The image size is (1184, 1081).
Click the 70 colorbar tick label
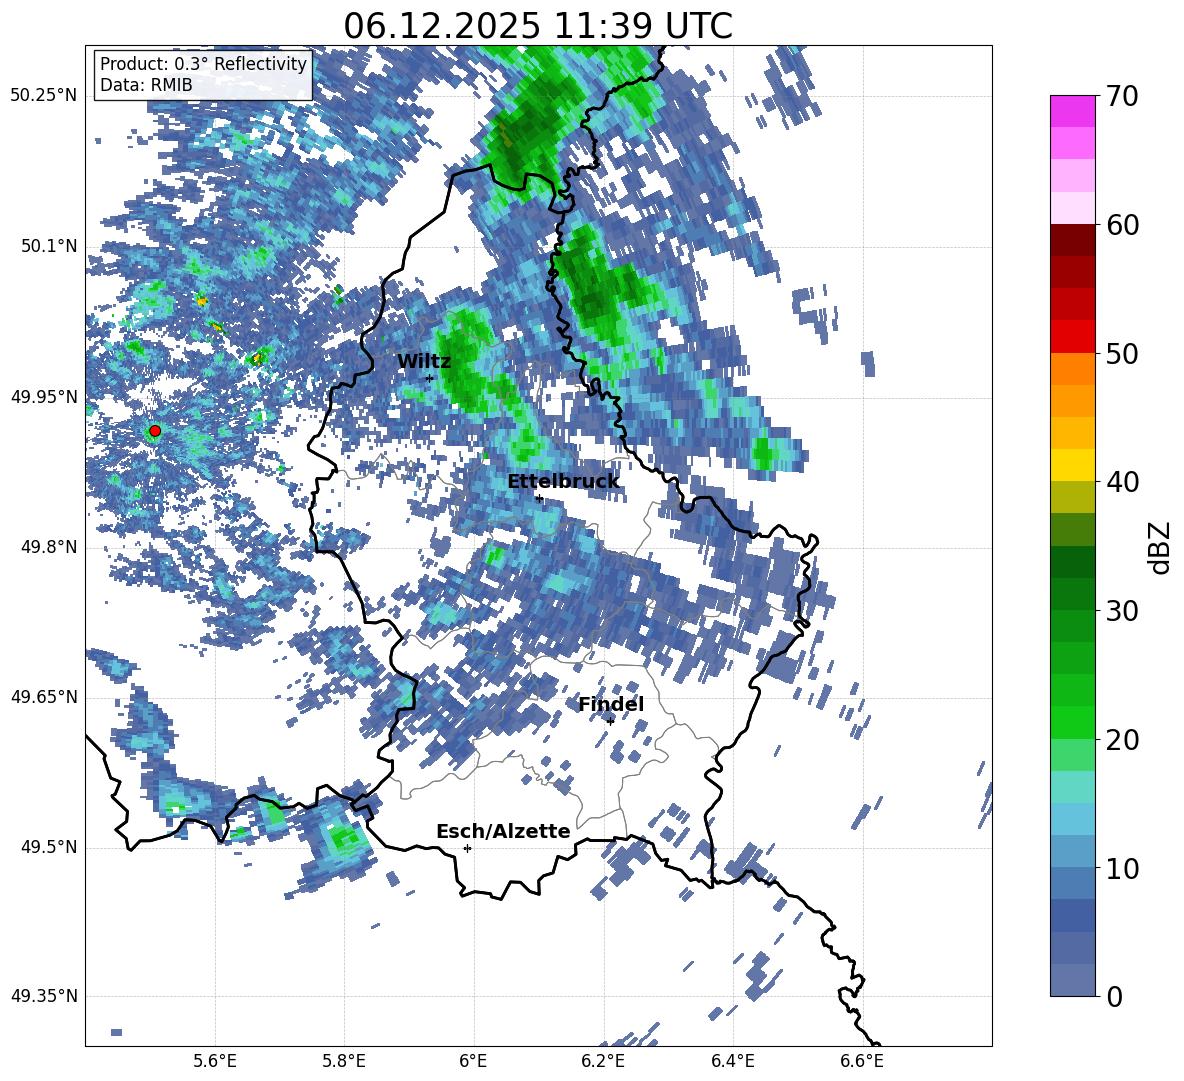1122,97
